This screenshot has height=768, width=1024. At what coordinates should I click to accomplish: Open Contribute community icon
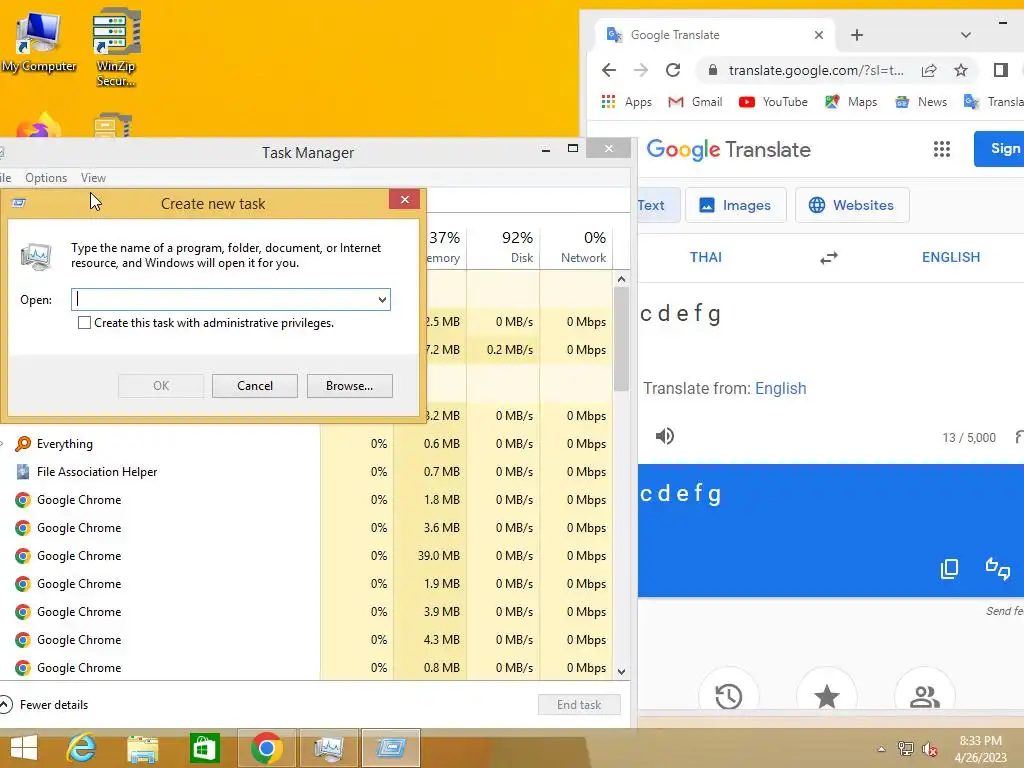[925, 696]
